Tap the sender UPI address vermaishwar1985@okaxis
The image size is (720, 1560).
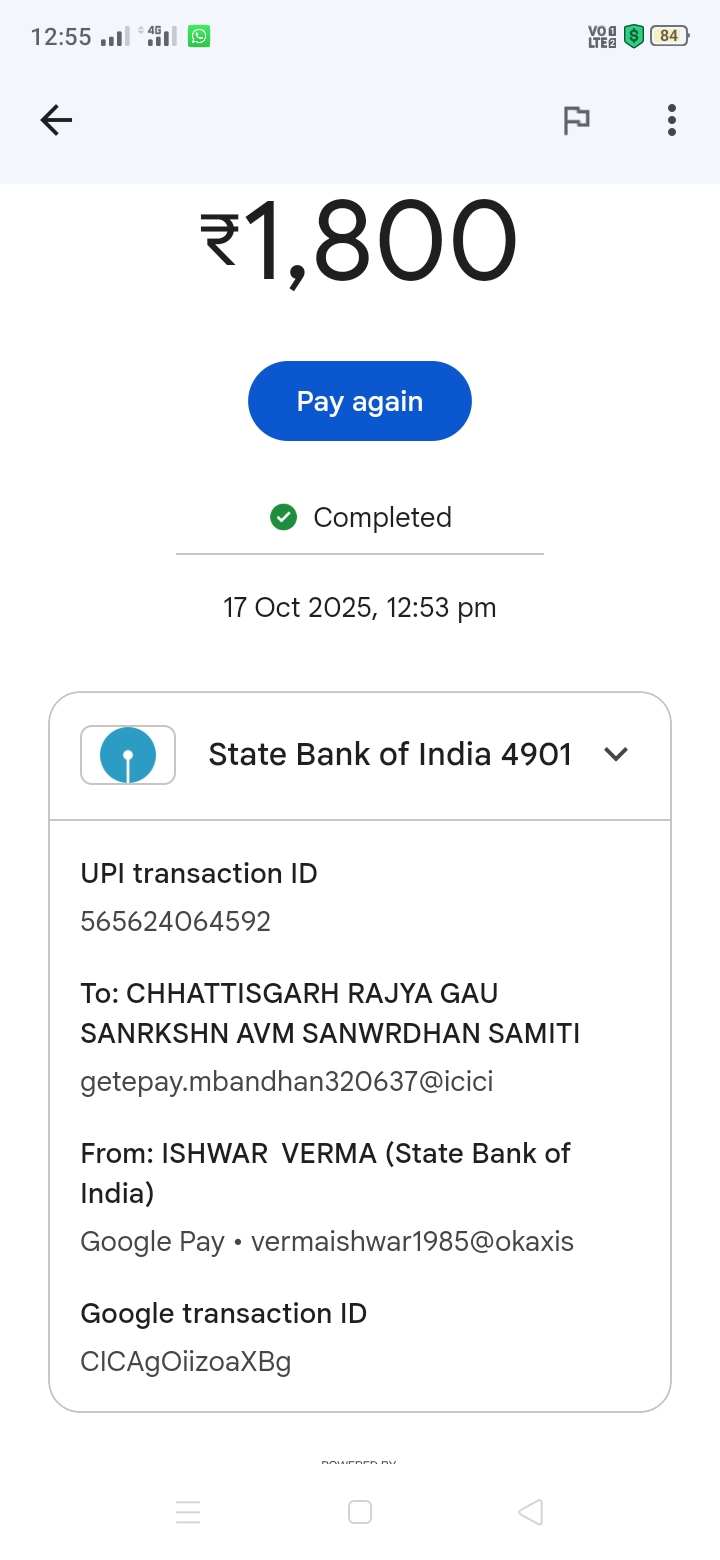tap(412, 1241)
